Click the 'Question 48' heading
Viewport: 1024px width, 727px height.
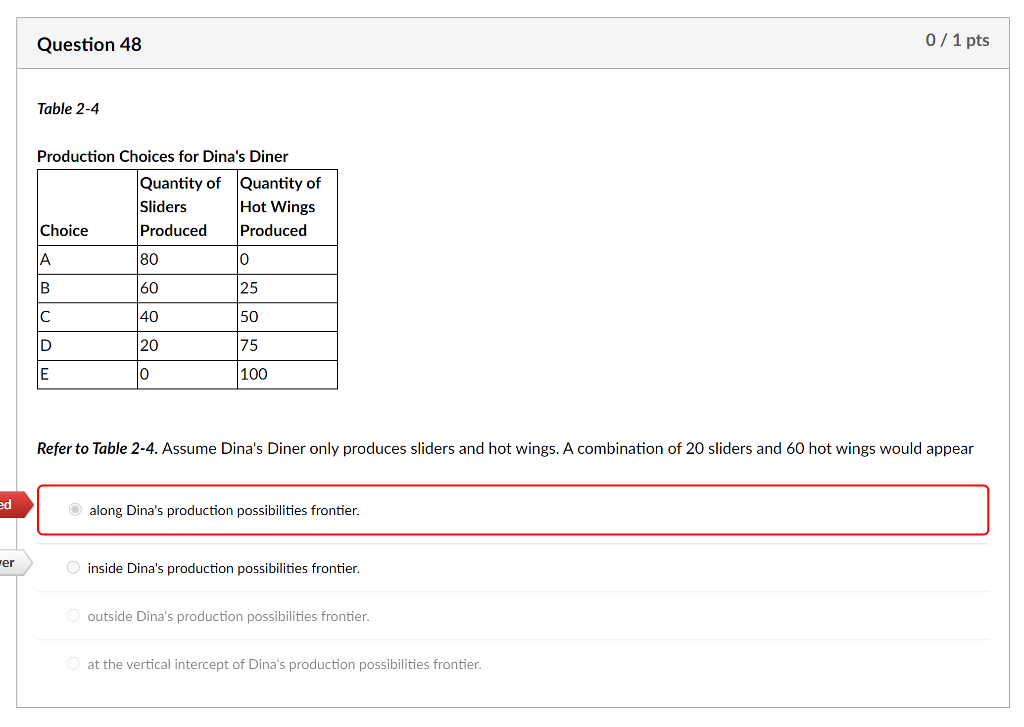pyautogui.click(x=89, y=44)
